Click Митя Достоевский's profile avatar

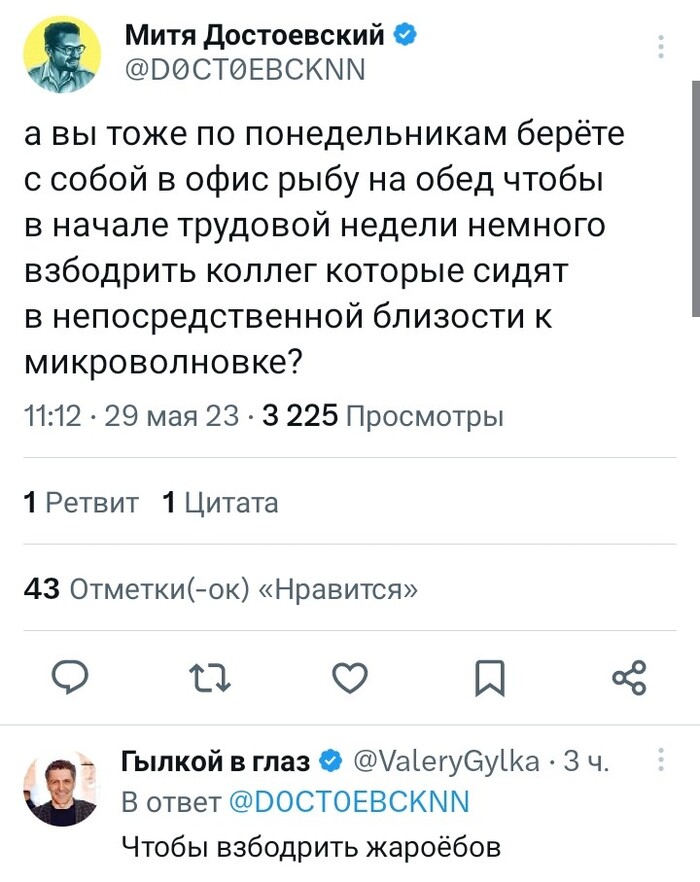[x=62, y=54]
